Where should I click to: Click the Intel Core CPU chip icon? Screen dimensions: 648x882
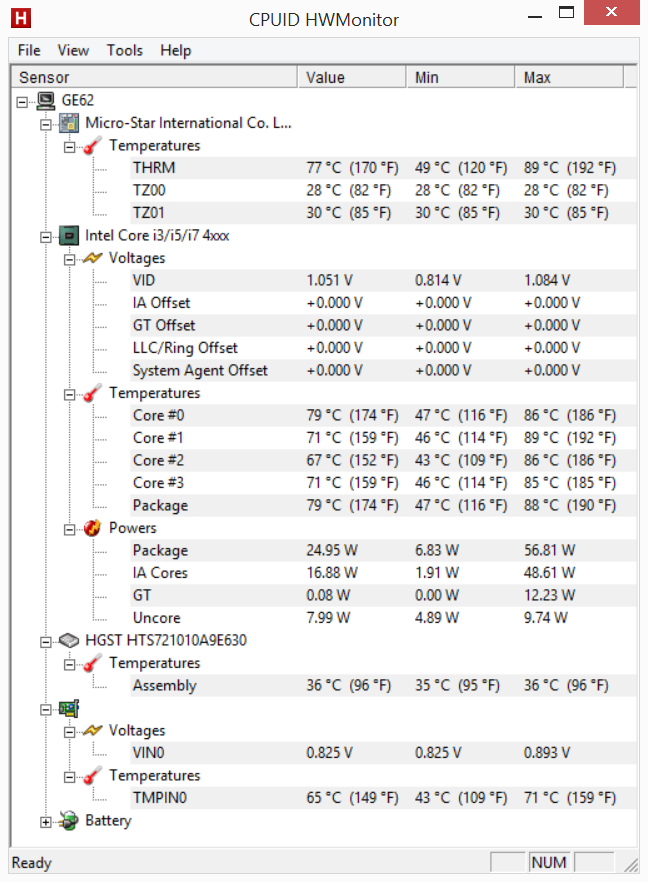[x=69, y=236]
